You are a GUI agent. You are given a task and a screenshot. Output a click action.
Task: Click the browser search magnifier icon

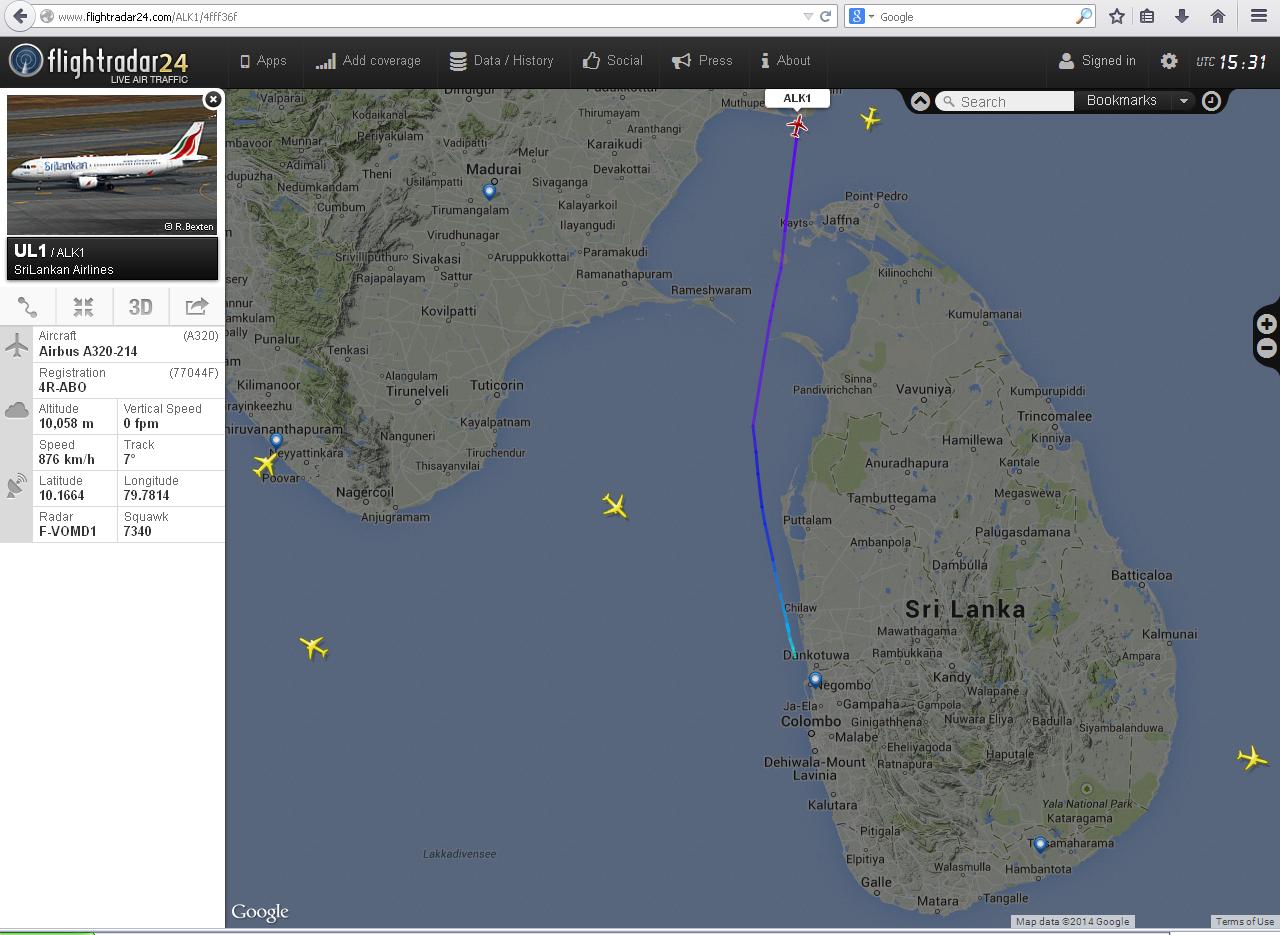[1084, 17]
